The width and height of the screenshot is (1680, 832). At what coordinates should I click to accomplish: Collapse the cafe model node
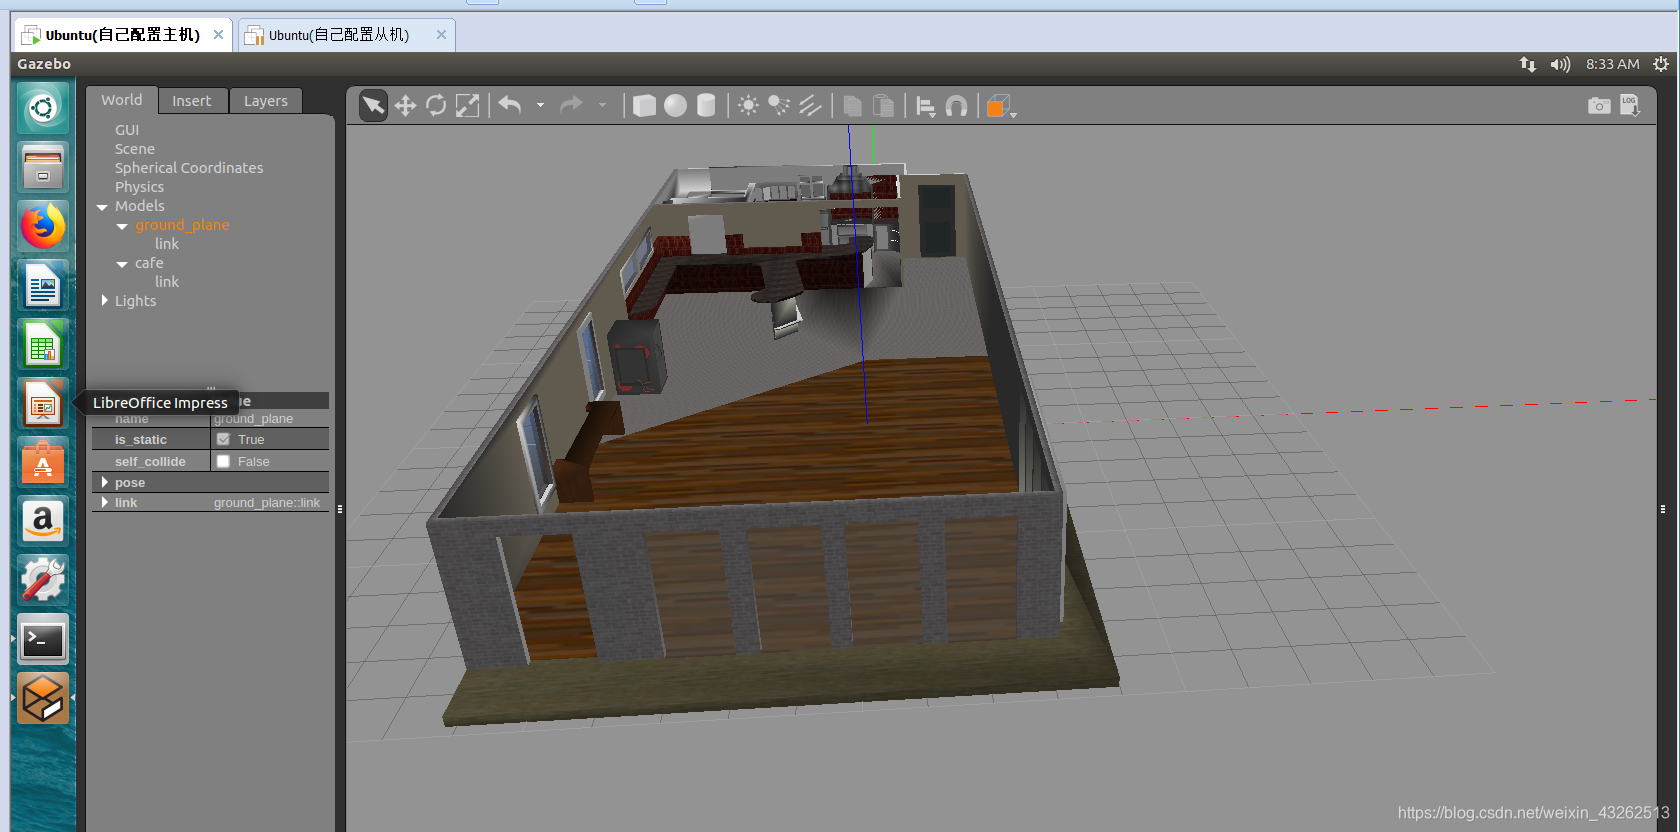pos(122,264)
